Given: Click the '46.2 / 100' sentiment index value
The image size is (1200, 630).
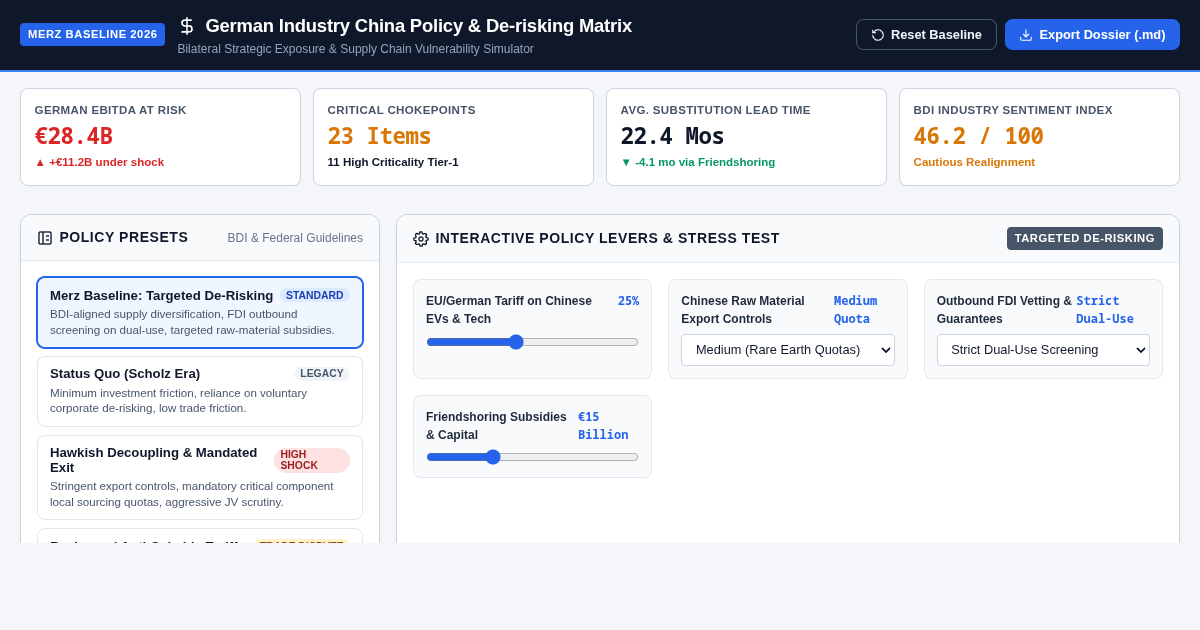Looking at the screenshot, I should 978,136.
